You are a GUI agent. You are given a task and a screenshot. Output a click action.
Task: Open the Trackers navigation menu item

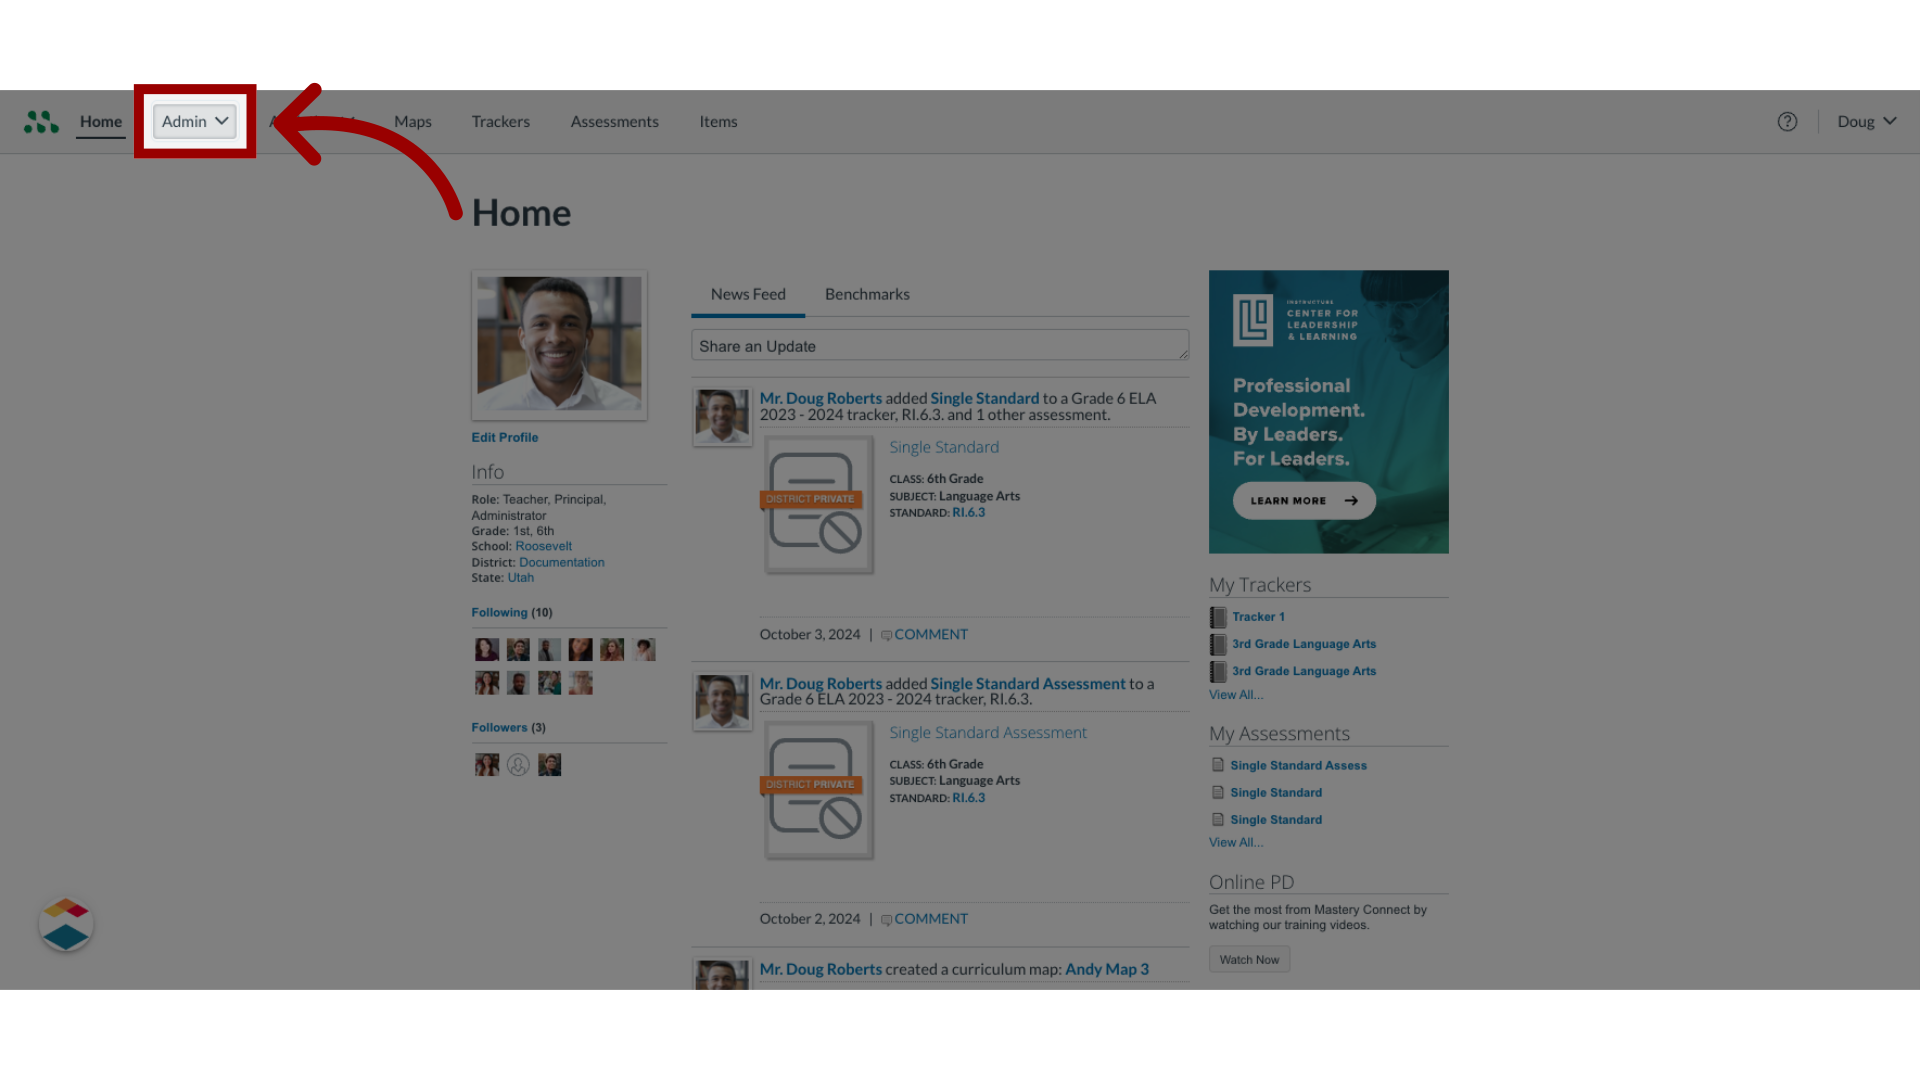[x=501, y=121]
